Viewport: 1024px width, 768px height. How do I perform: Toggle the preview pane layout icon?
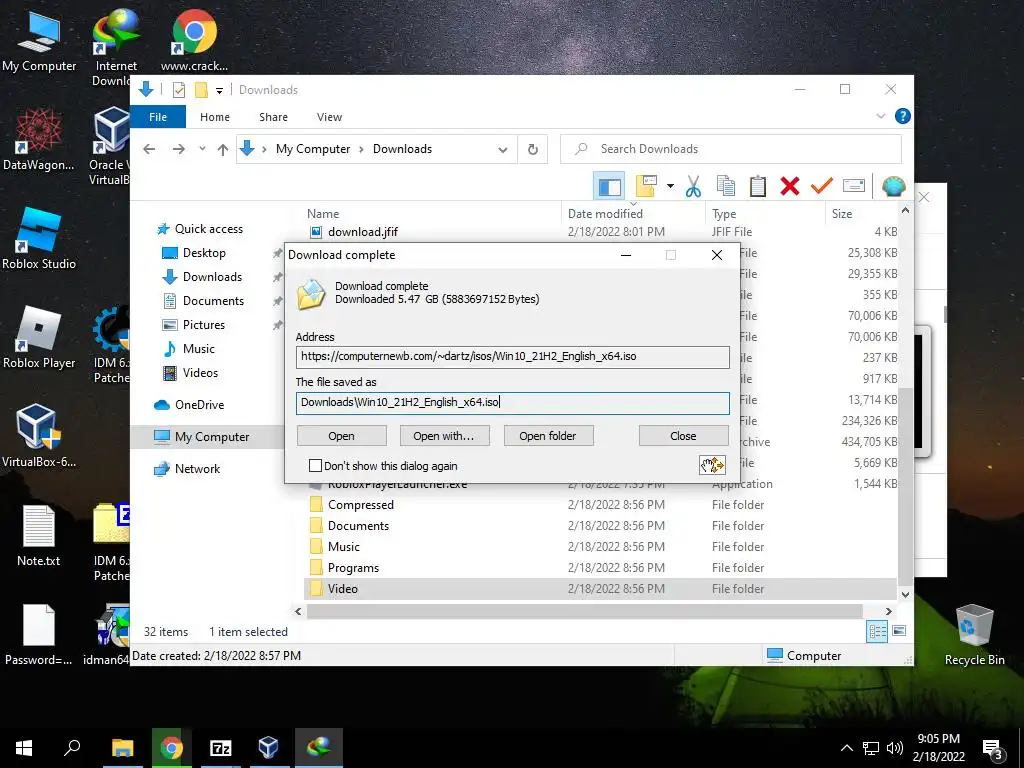(x=609, y=186)
